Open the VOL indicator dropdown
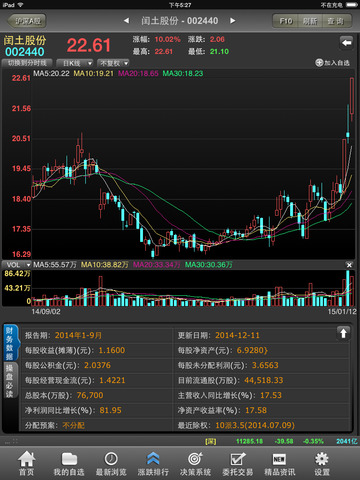This screenshot has width=360, height=480. (17, 265)
